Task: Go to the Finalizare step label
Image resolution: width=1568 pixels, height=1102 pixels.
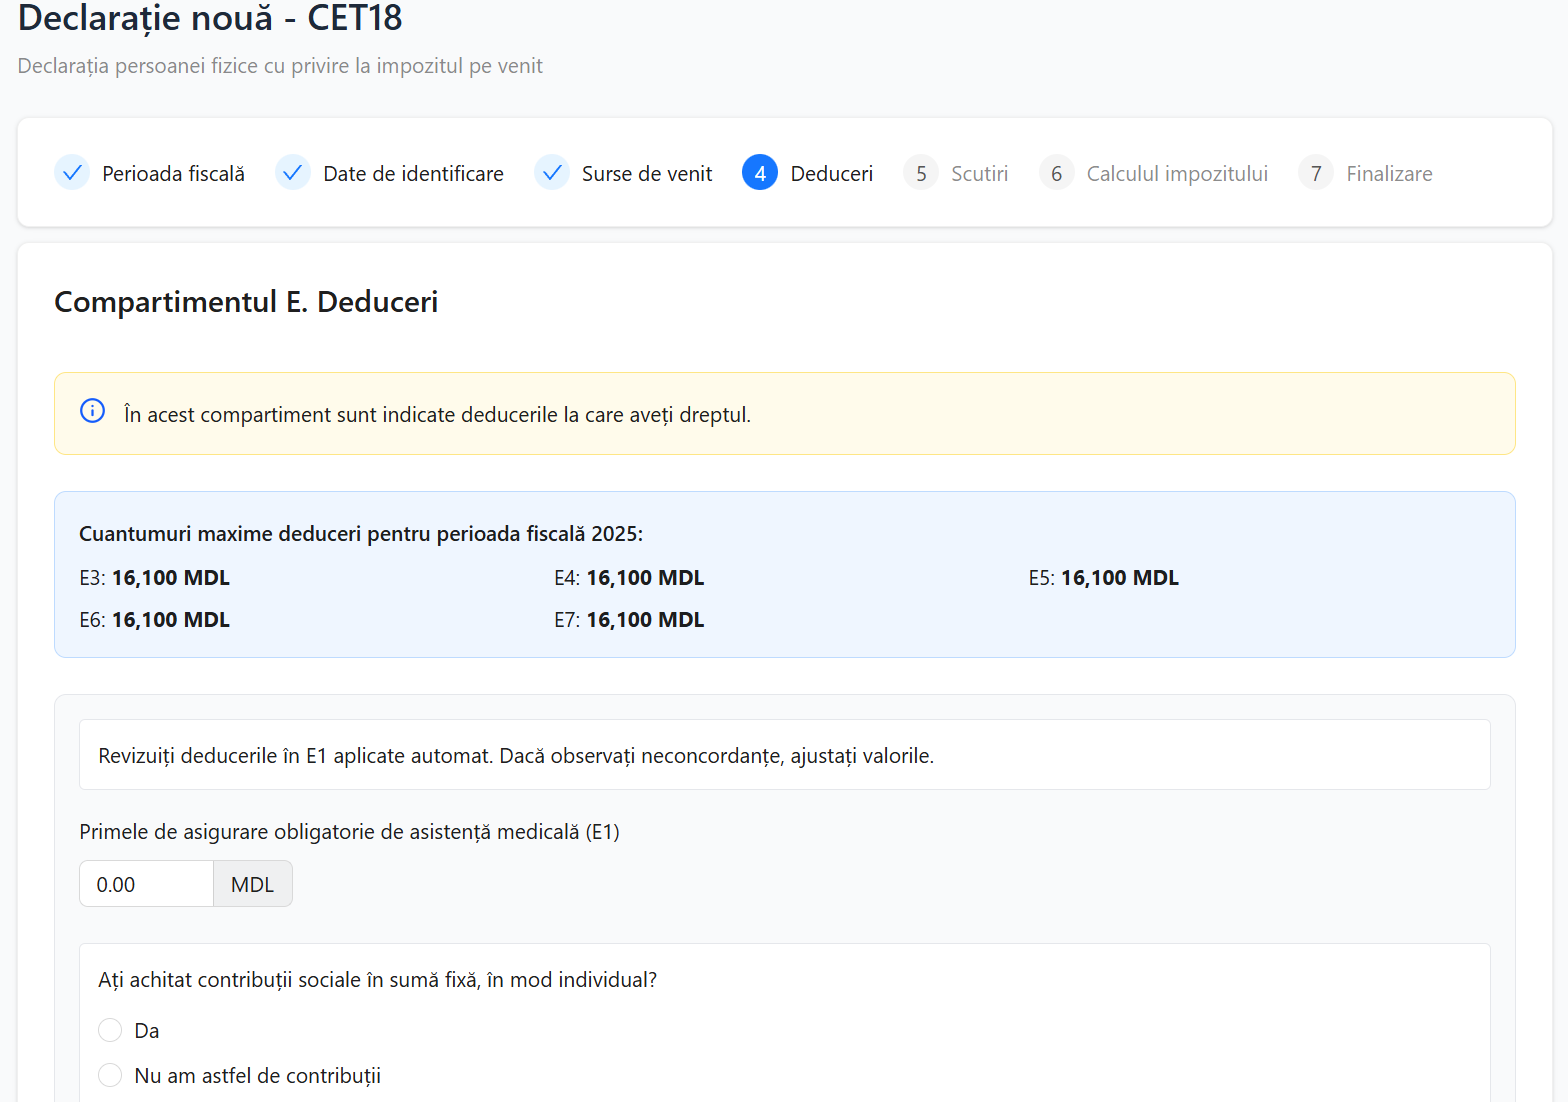Action: (x=1389, y=174)
